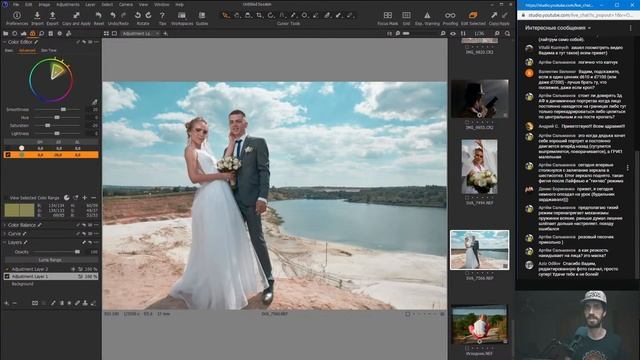This screenshot has width=640, height=360.
Task: Click the Layers Opacity slider handle
Action: 77,252
